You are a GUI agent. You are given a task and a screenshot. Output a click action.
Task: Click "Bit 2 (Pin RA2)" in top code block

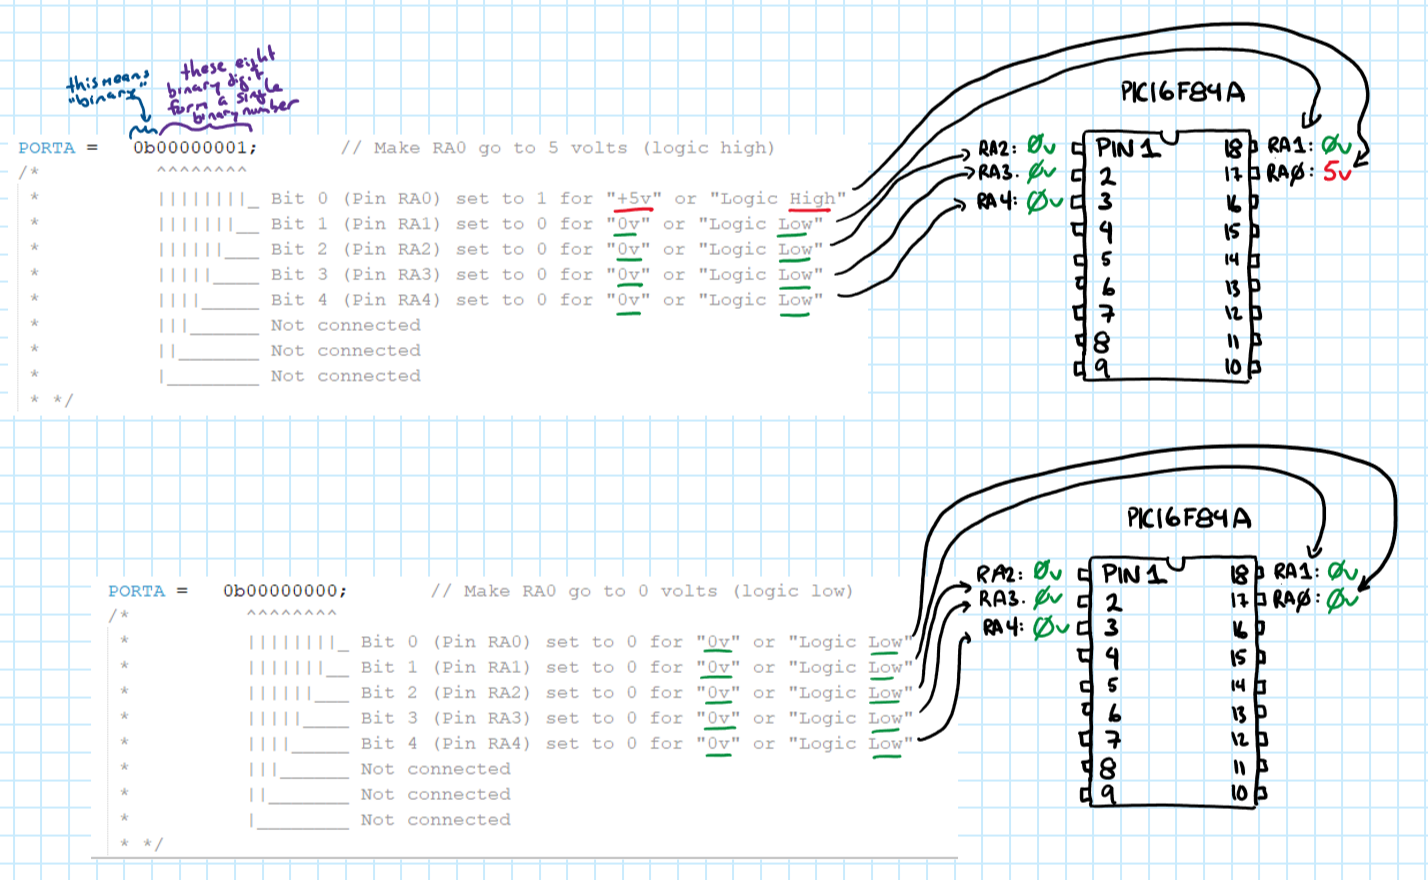coord(355,249)
